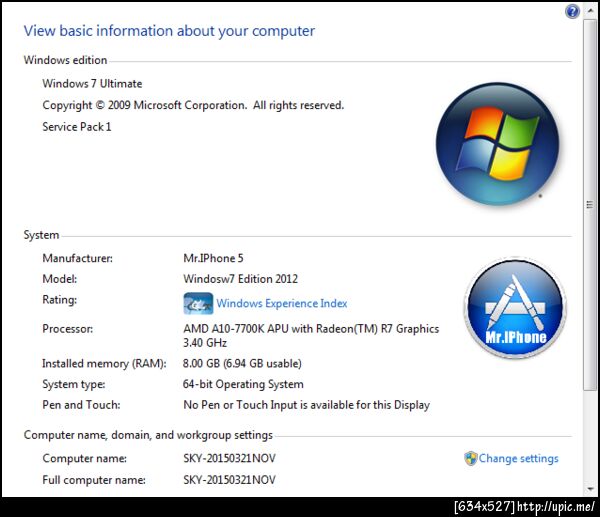Click the Manufacturer value Mr.IPhone 5
Screen dimensions: 600x517
pyautogui.click(x=213, y=258)
